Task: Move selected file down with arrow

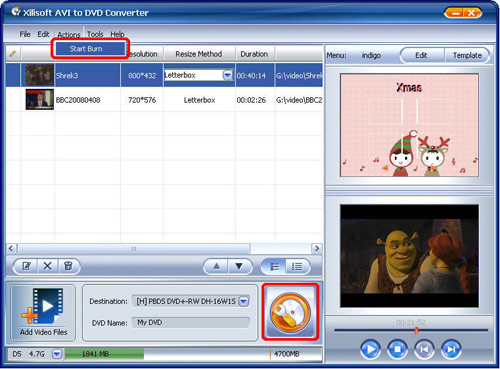Action: (x=239, y=266)
